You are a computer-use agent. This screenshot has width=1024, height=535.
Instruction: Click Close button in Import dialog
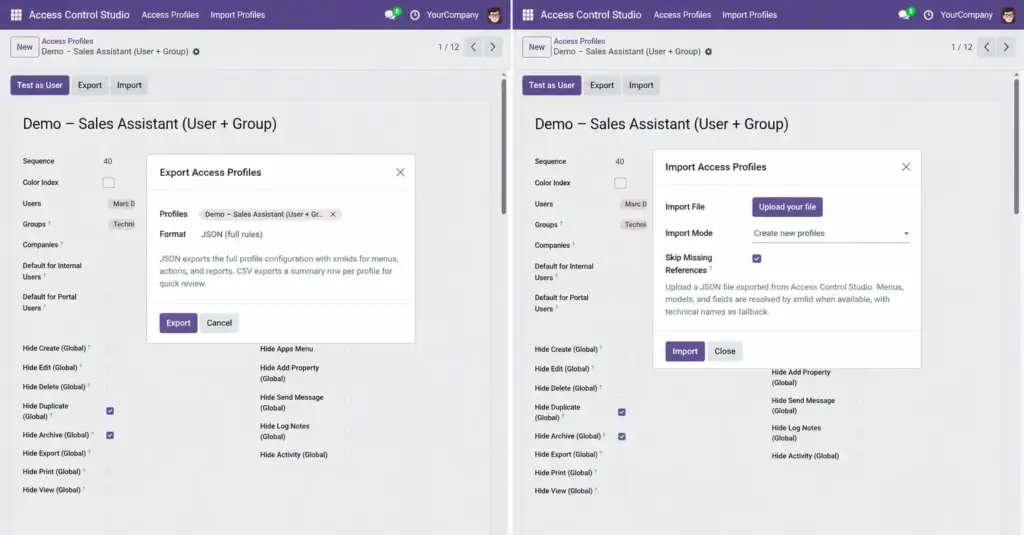tap(725, 351)
